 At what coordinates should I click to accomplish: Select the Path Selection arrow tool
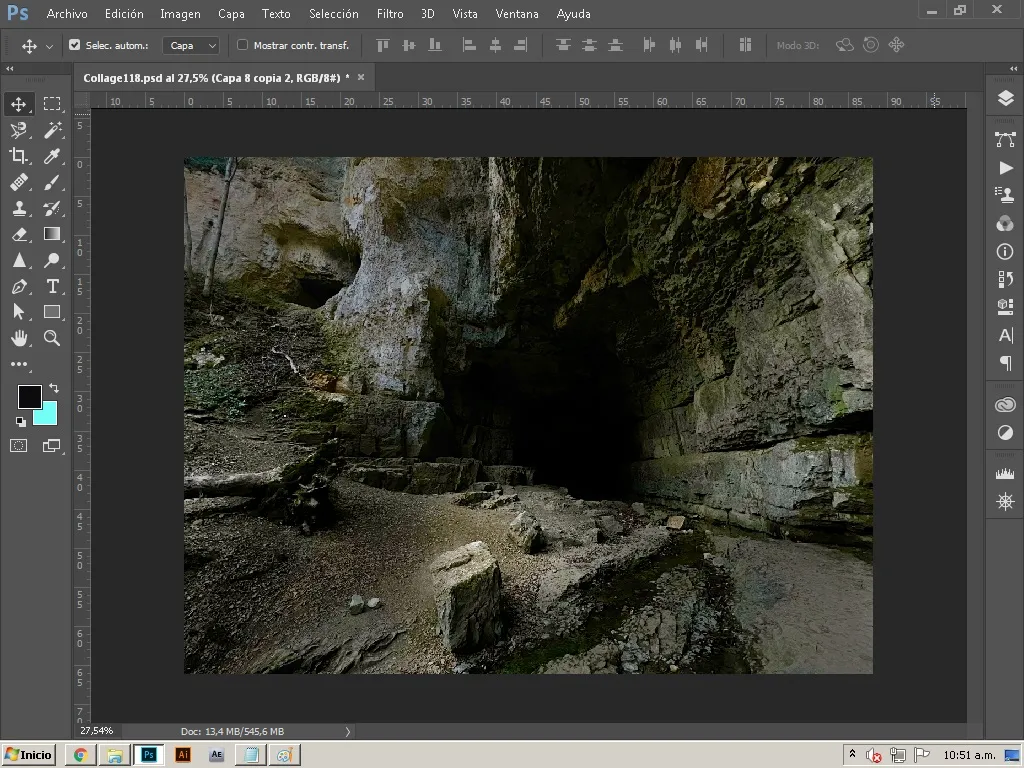[x=18, y=312]
